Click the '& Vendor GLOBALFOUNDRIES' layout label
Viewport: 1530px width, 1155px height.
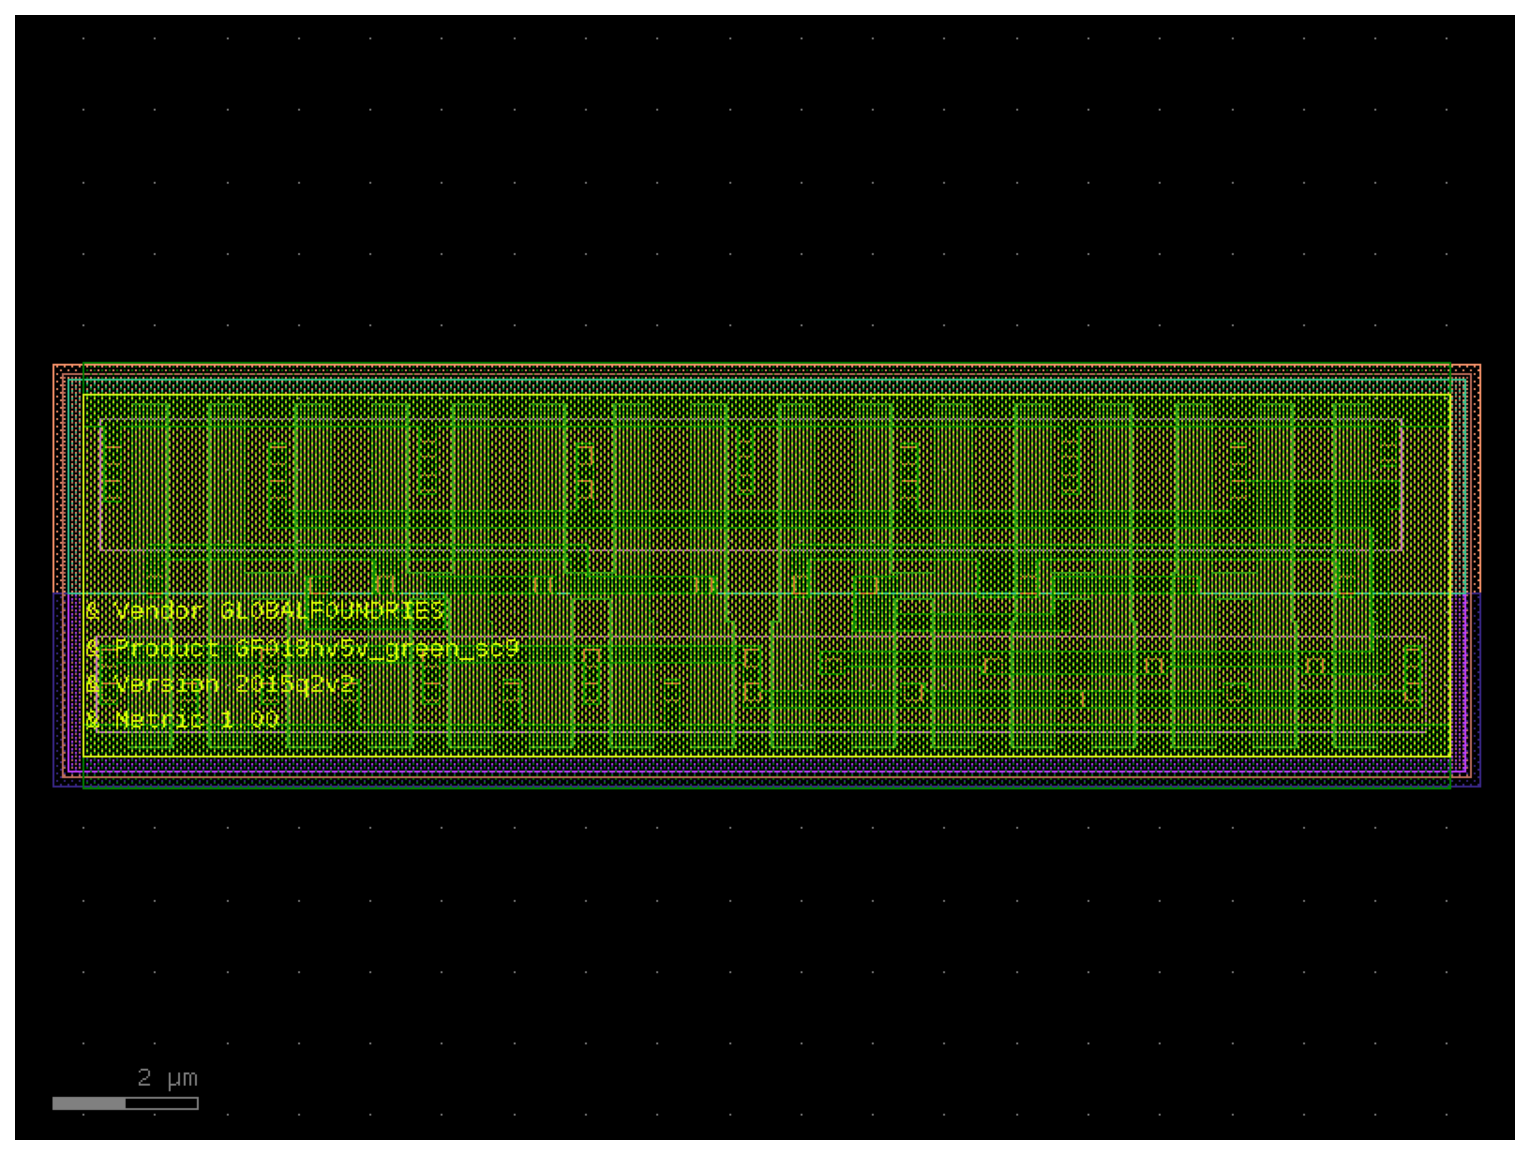265,610
